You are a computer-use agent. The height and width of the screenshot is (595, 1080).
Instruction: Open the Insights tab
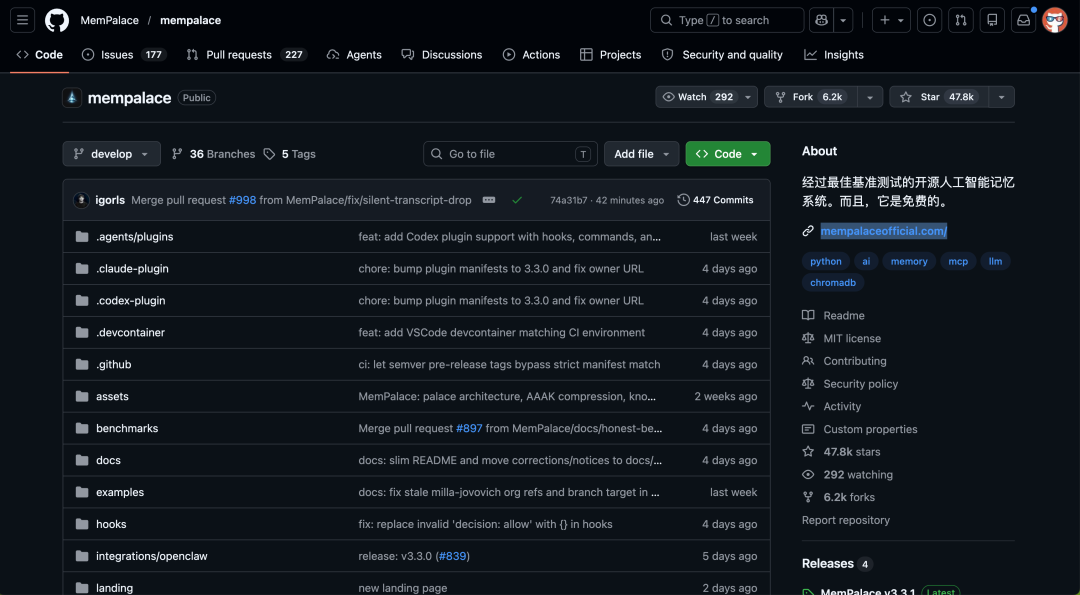[833, 54]
